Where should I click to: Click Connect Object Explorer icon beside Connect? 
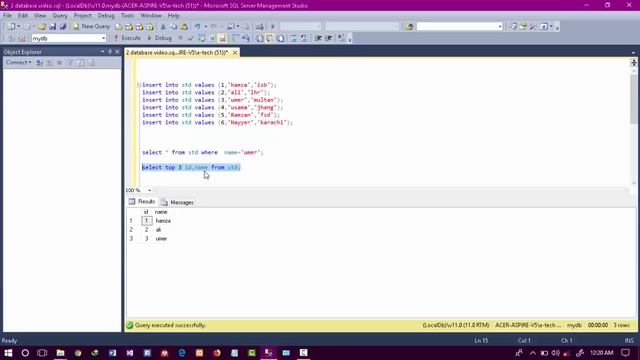(x=40, y=62)
